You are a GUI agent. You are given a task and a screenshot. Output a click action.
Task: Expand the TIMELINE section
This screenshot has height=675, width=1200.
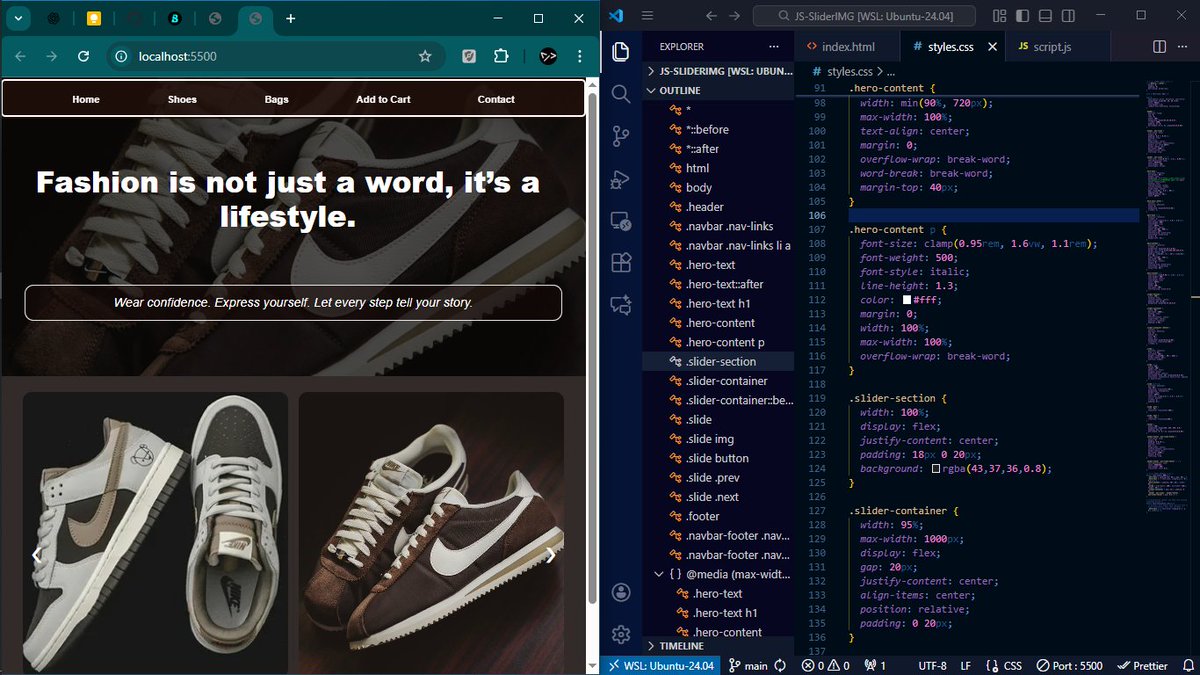720,646
